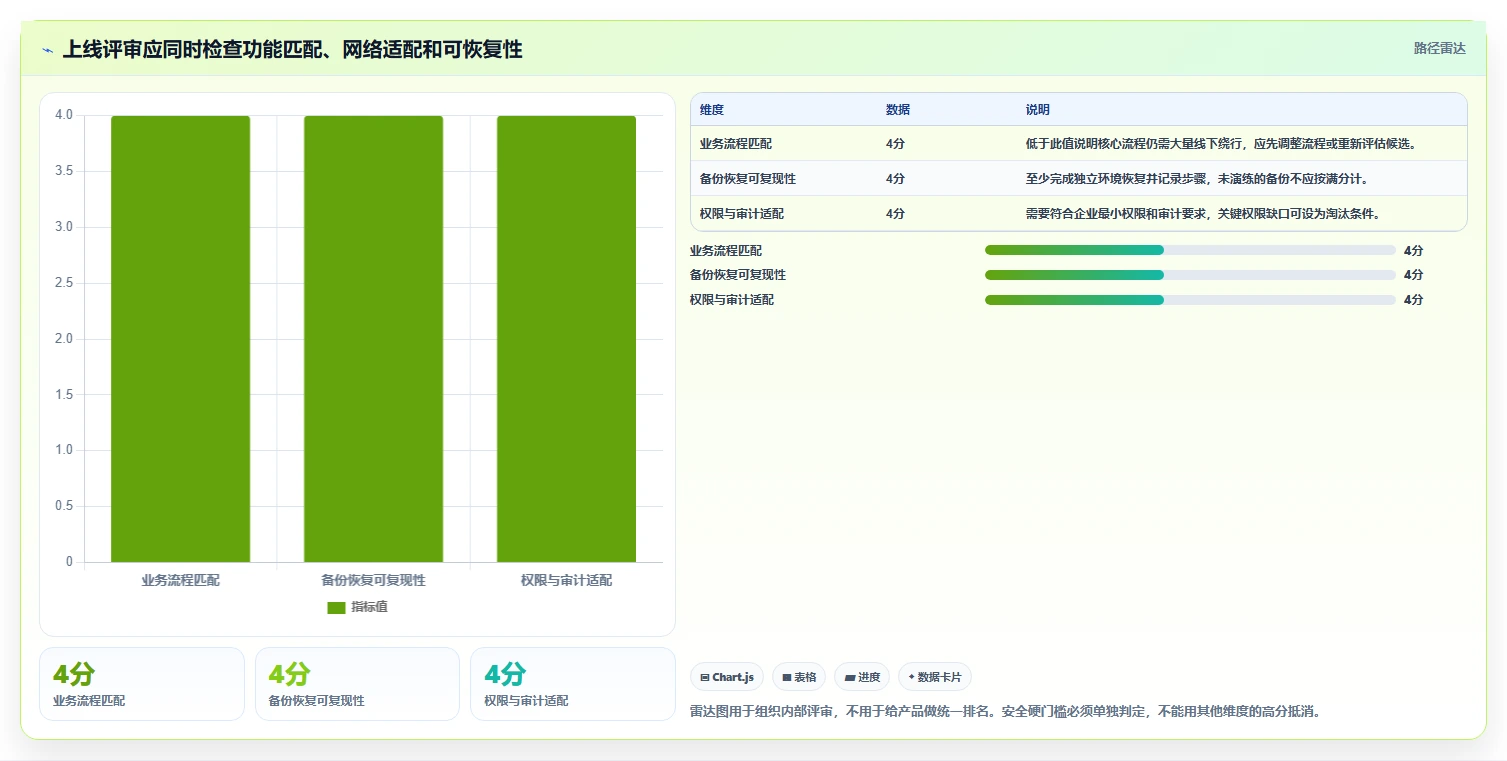The width and height of the screenshot is (1507, 761).
Task: Click the 1.5 tick on the chart y-axis
Action: tap(64, 395)
